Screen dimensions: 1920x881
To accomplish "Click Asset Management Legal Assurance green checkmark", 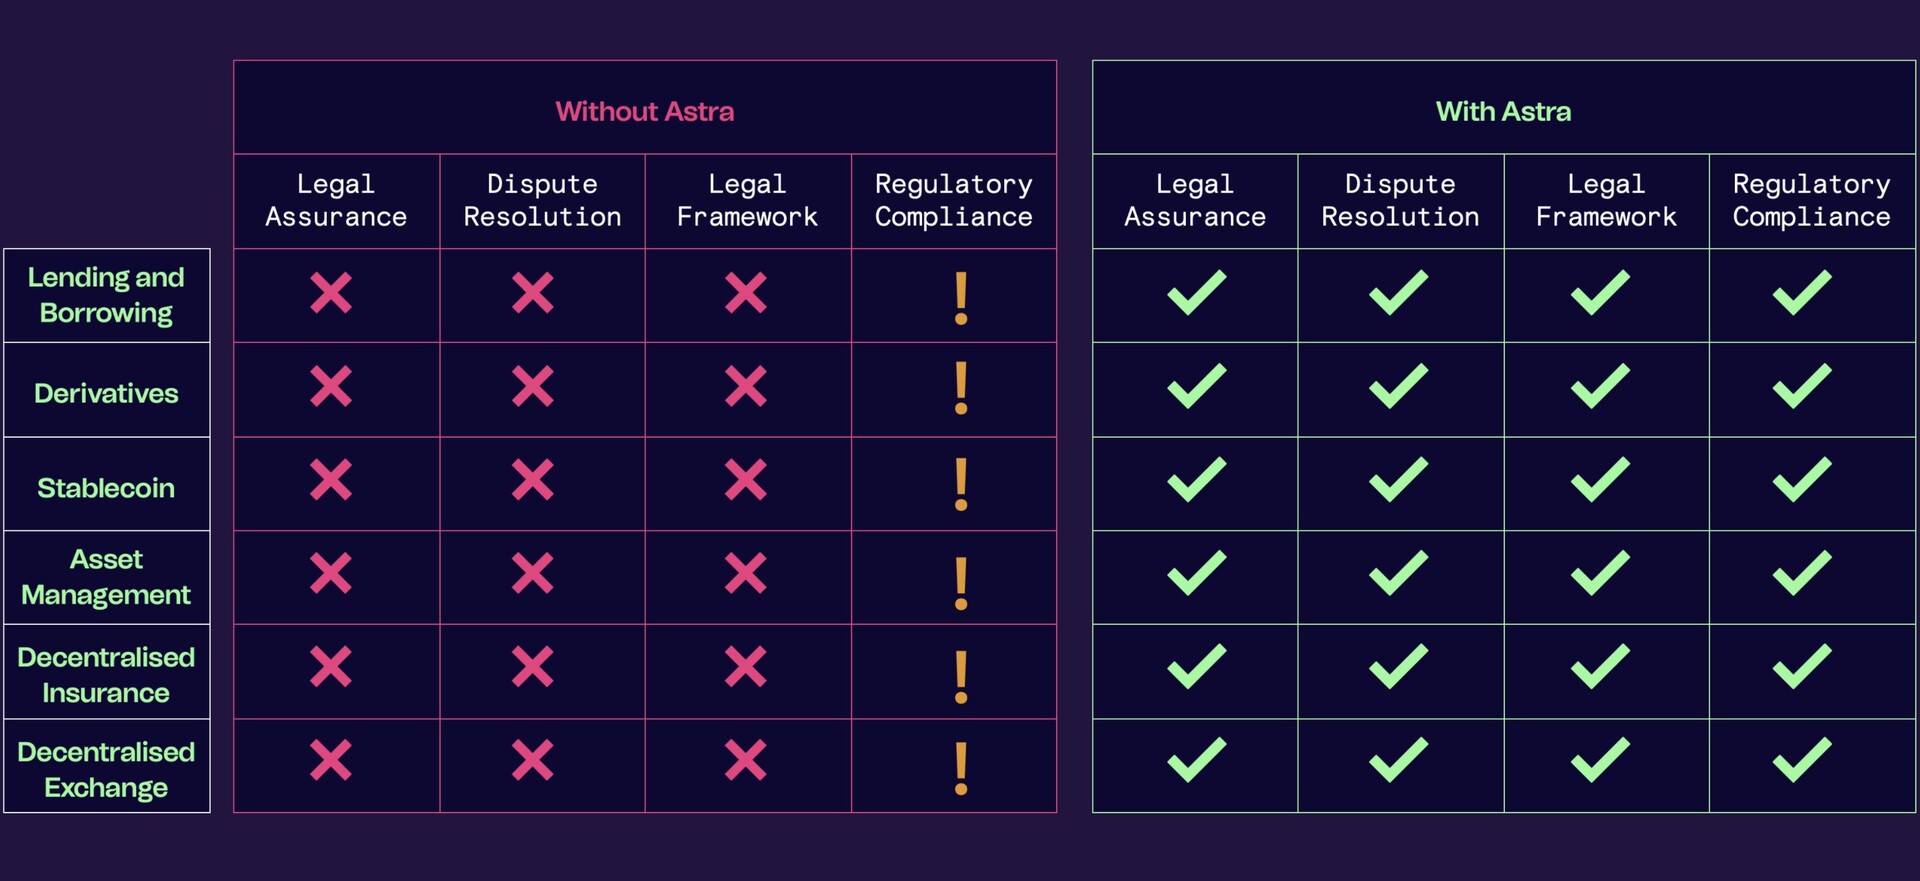I will tap(1197, 574).
